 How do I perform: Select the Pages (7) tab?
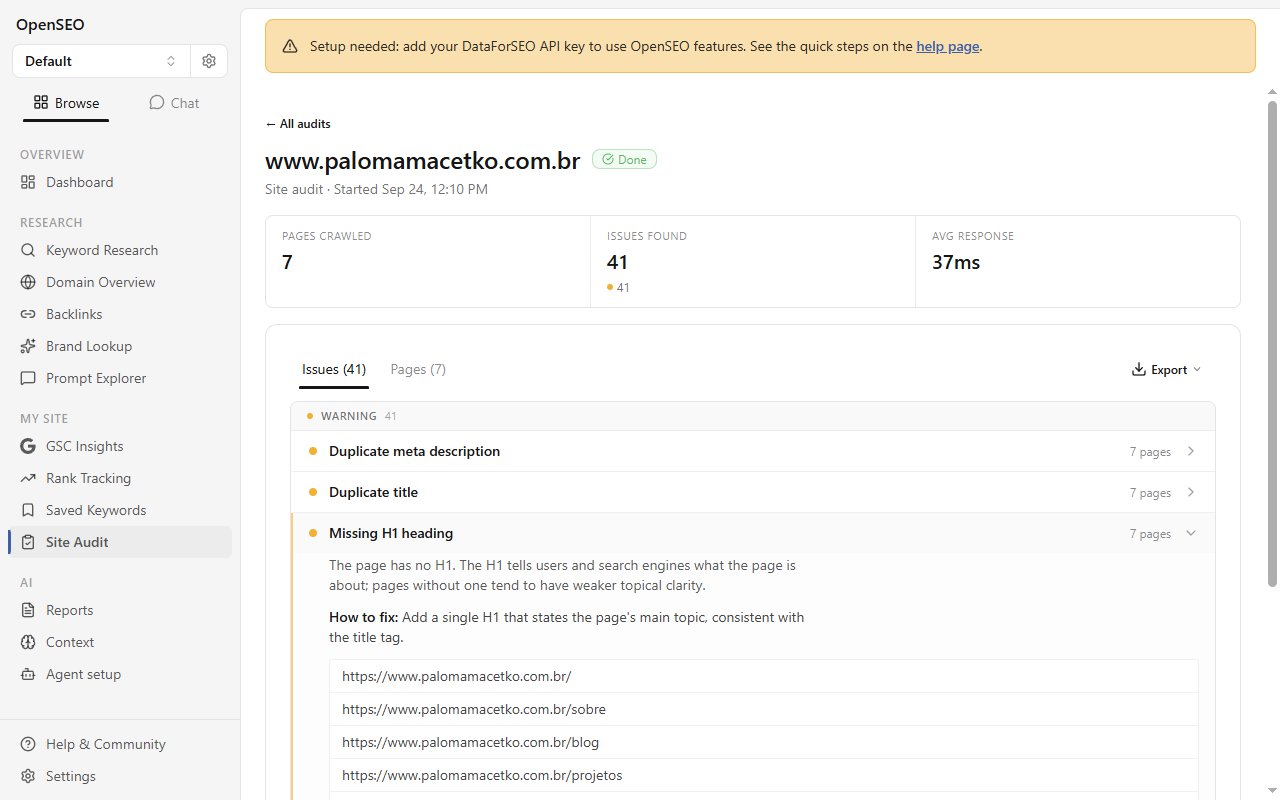point(418,369)
